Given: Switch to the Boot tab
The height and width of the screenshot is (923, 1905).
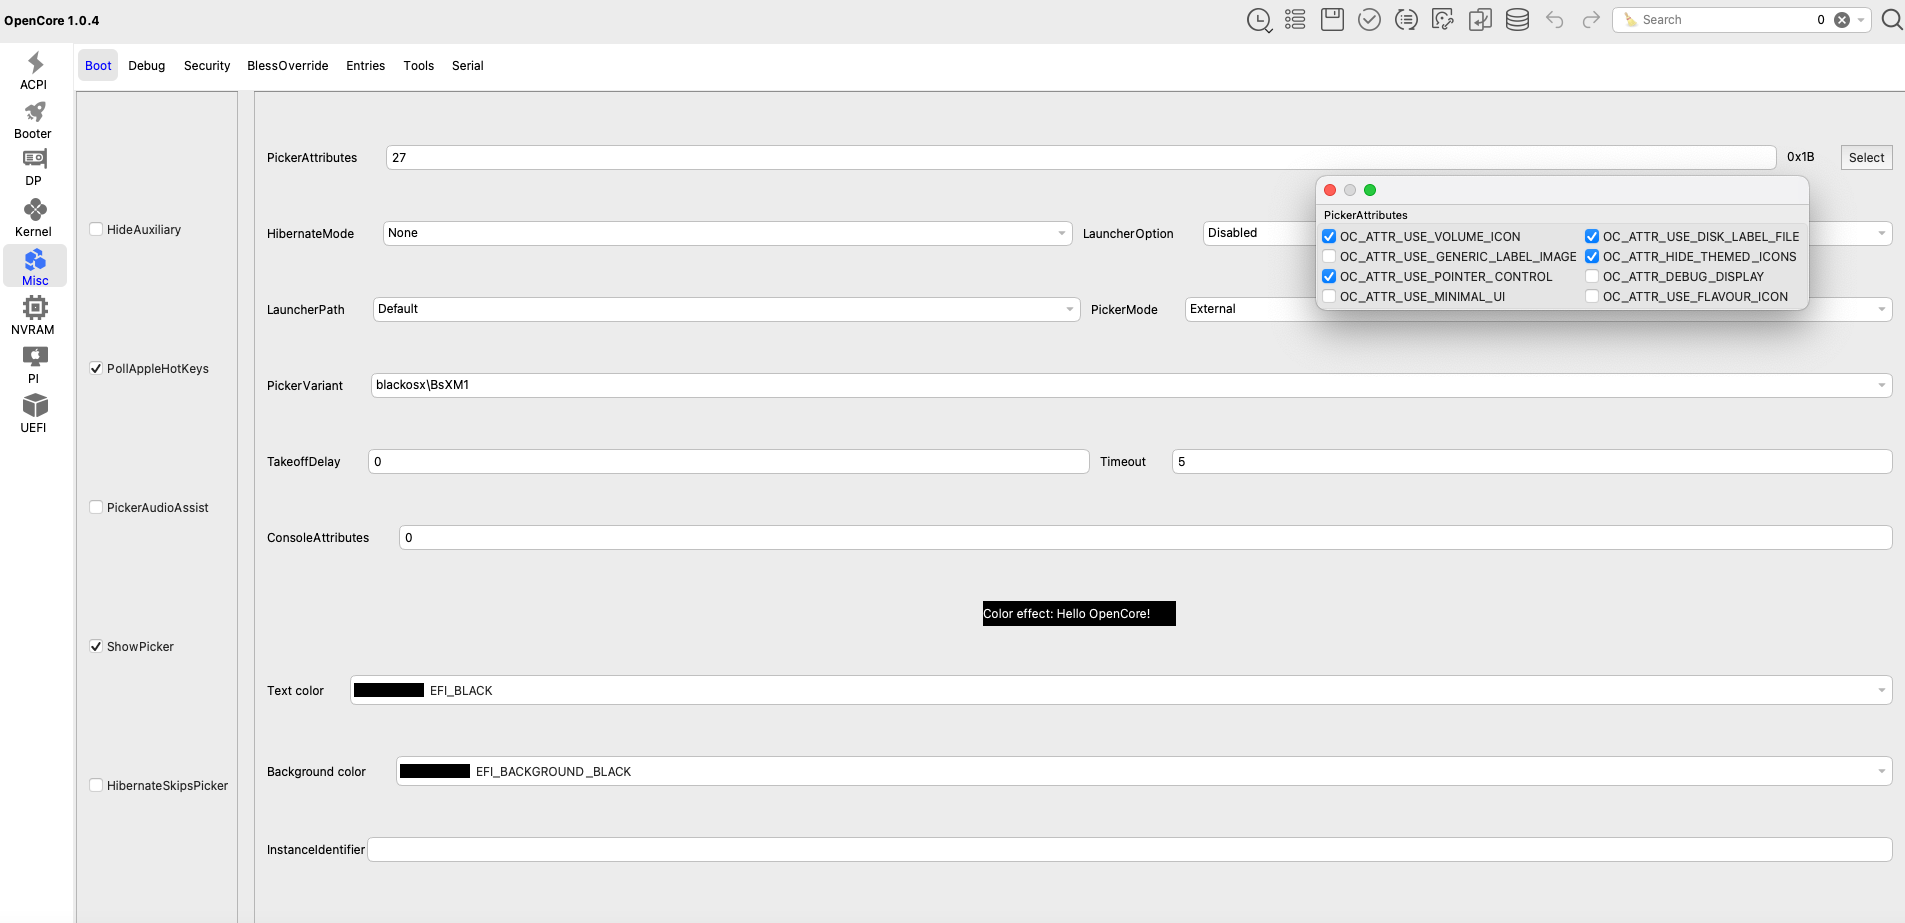Looking at the screenshot, I should pos(98,65).
